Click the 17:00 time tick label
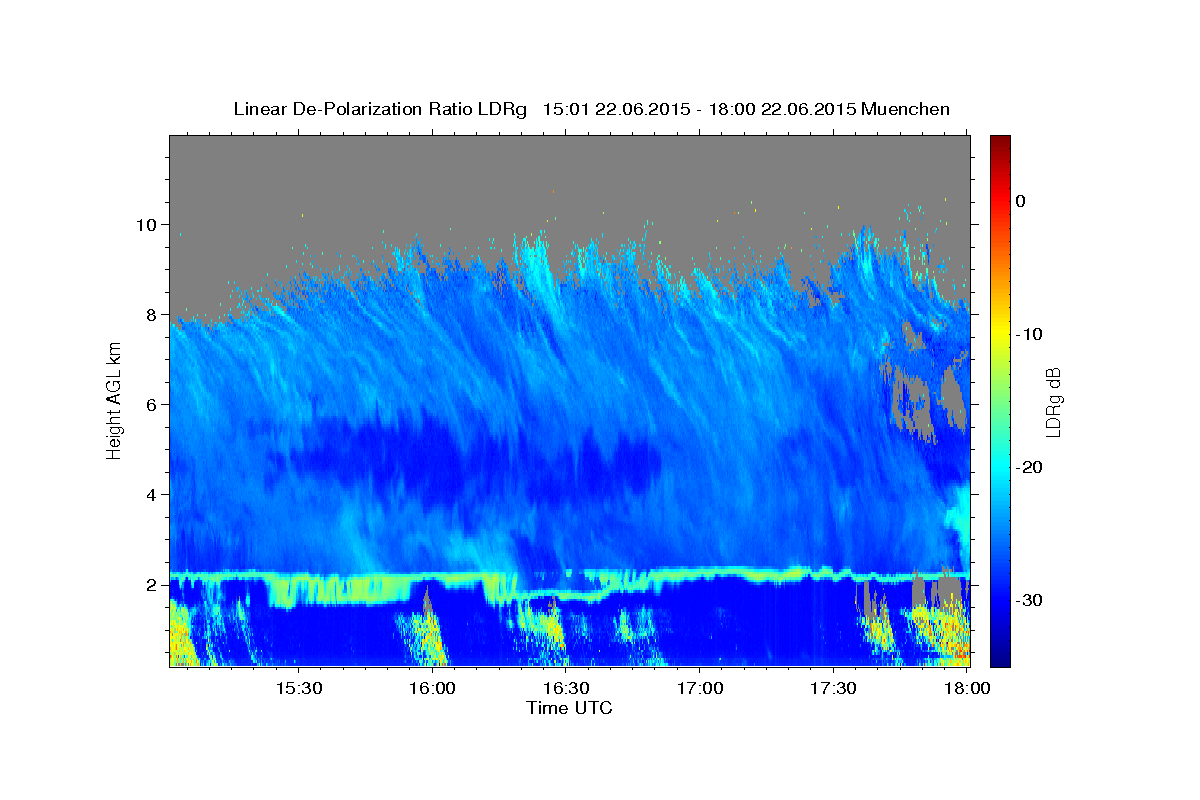This screenshot has width=1200, height=800. click(x=700, y=688)
